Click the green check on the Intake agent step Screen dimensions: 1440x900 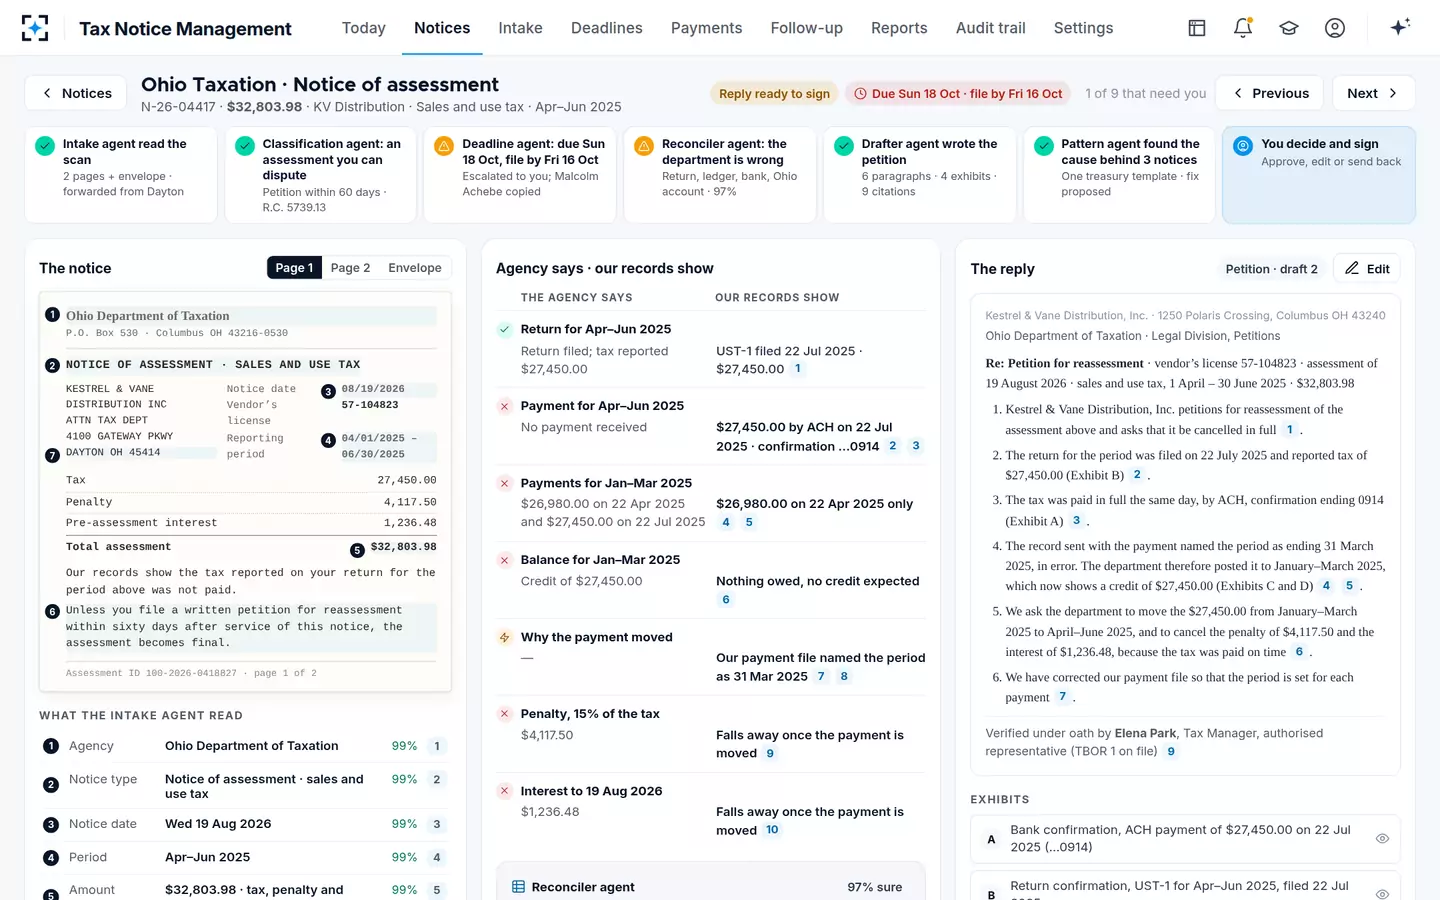45,146
